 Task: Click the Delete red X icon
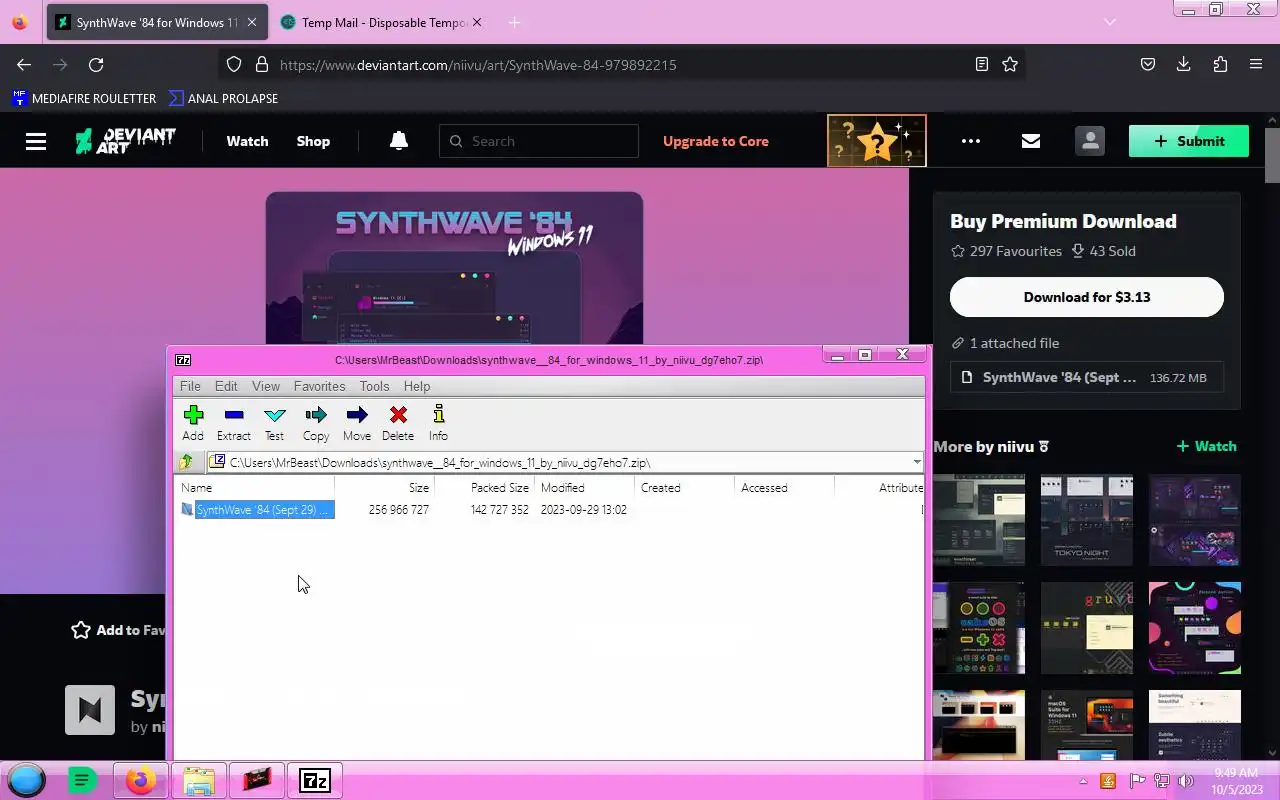pyautogui.click(x=398, y=422)
